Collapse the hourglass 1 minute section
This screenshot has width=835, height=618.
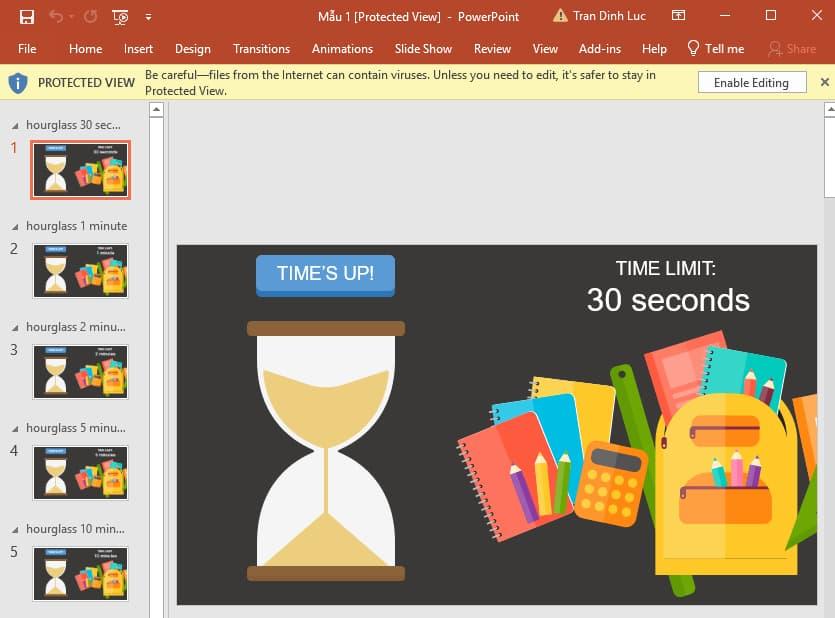pos(14,225)
